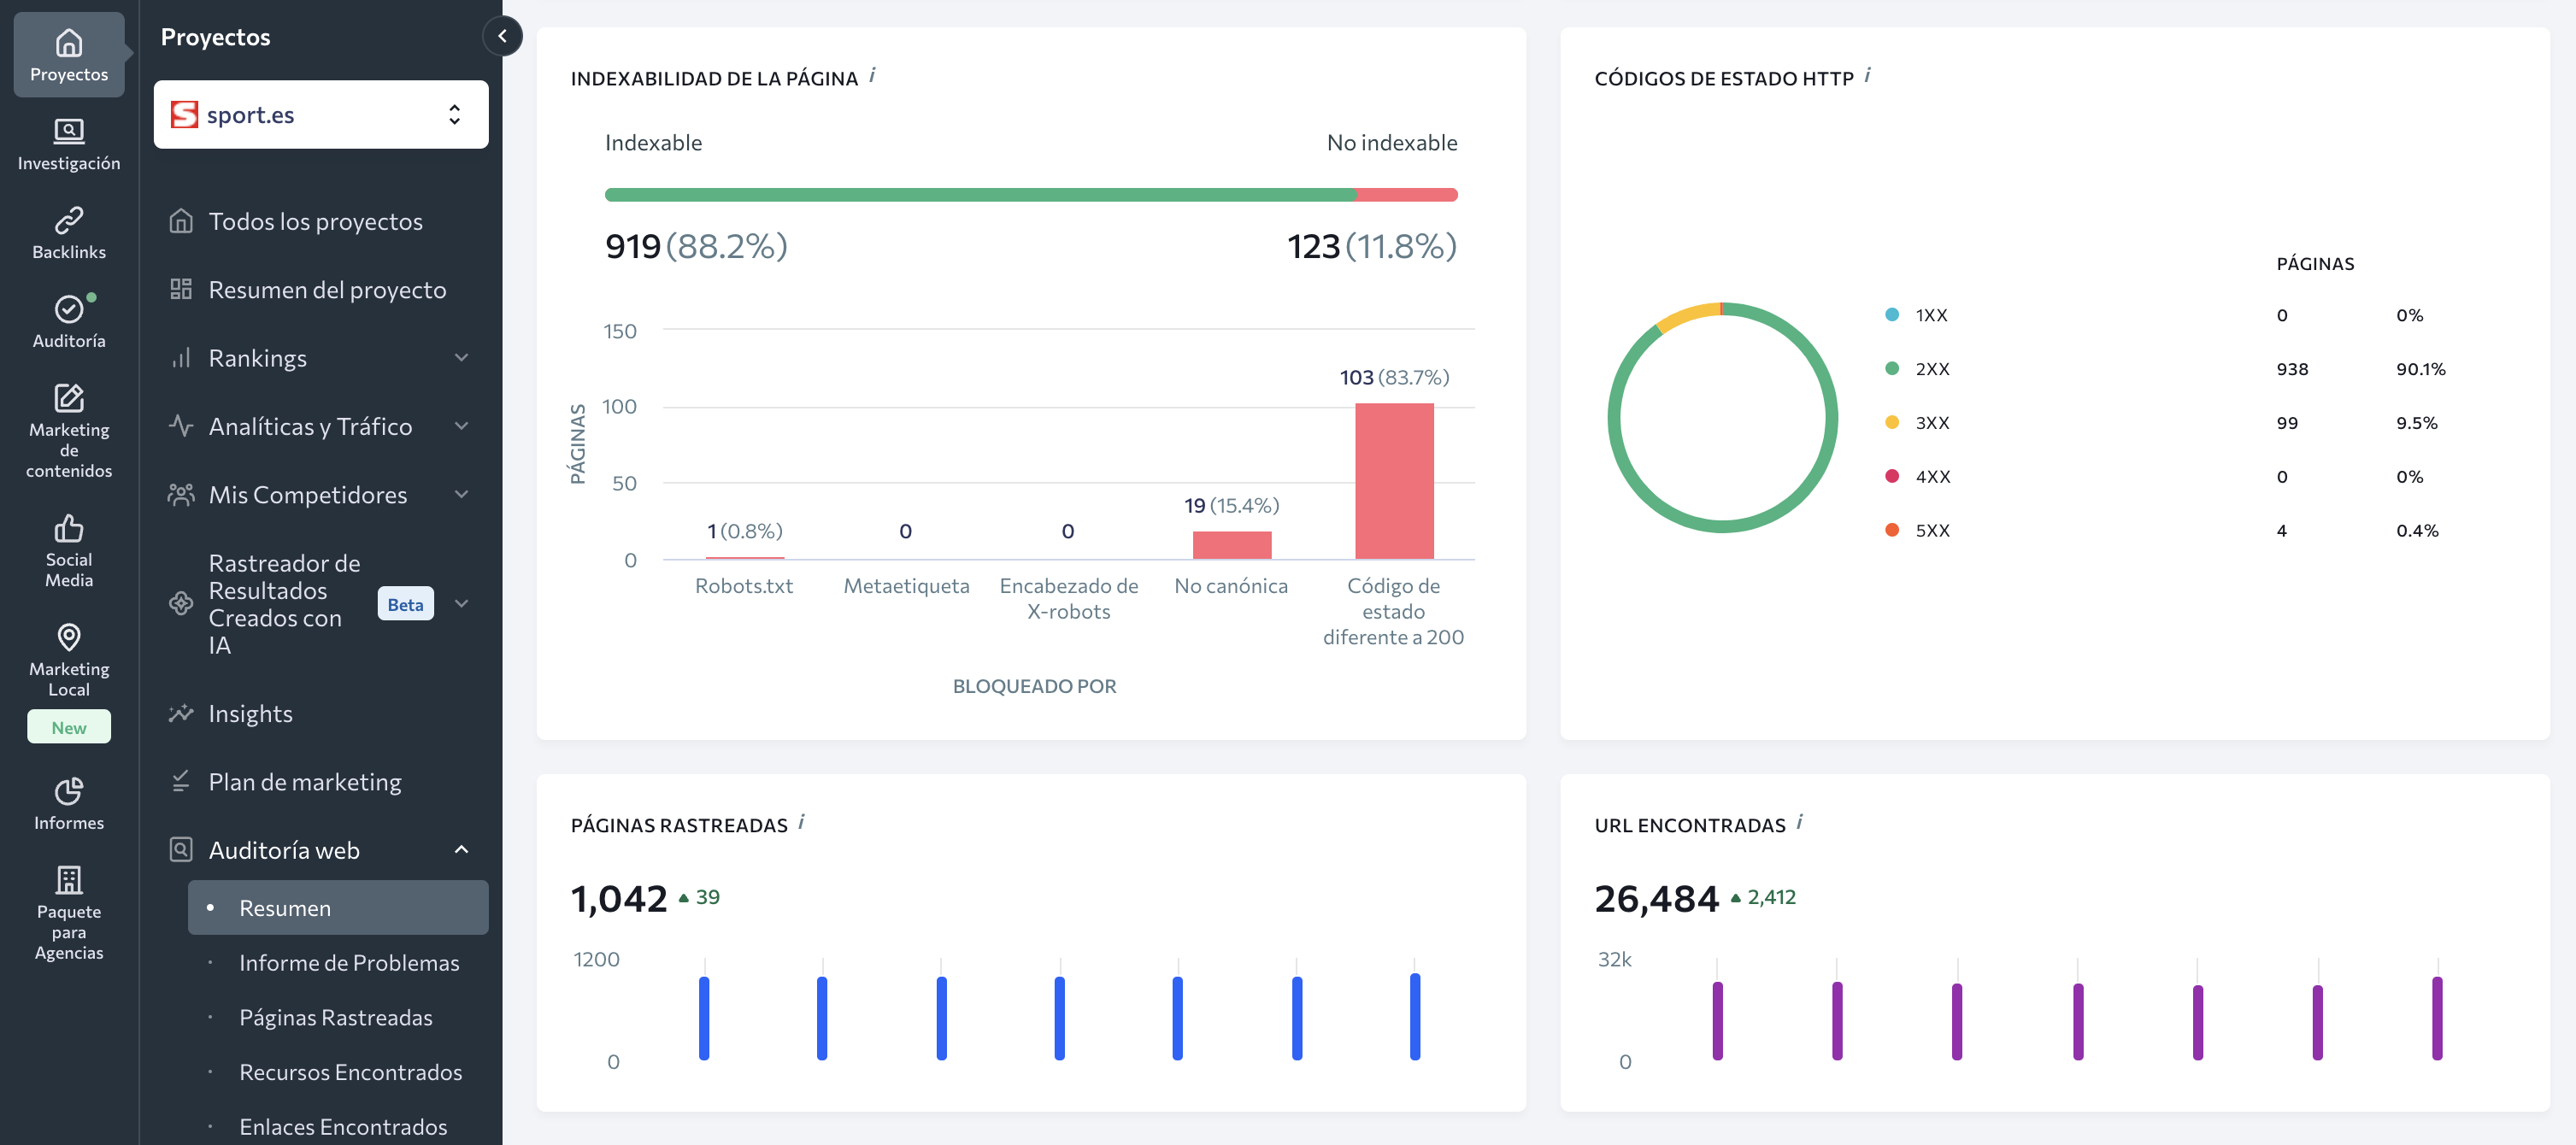Click info icon beside Páginas rastreadas

click(801, 822)
